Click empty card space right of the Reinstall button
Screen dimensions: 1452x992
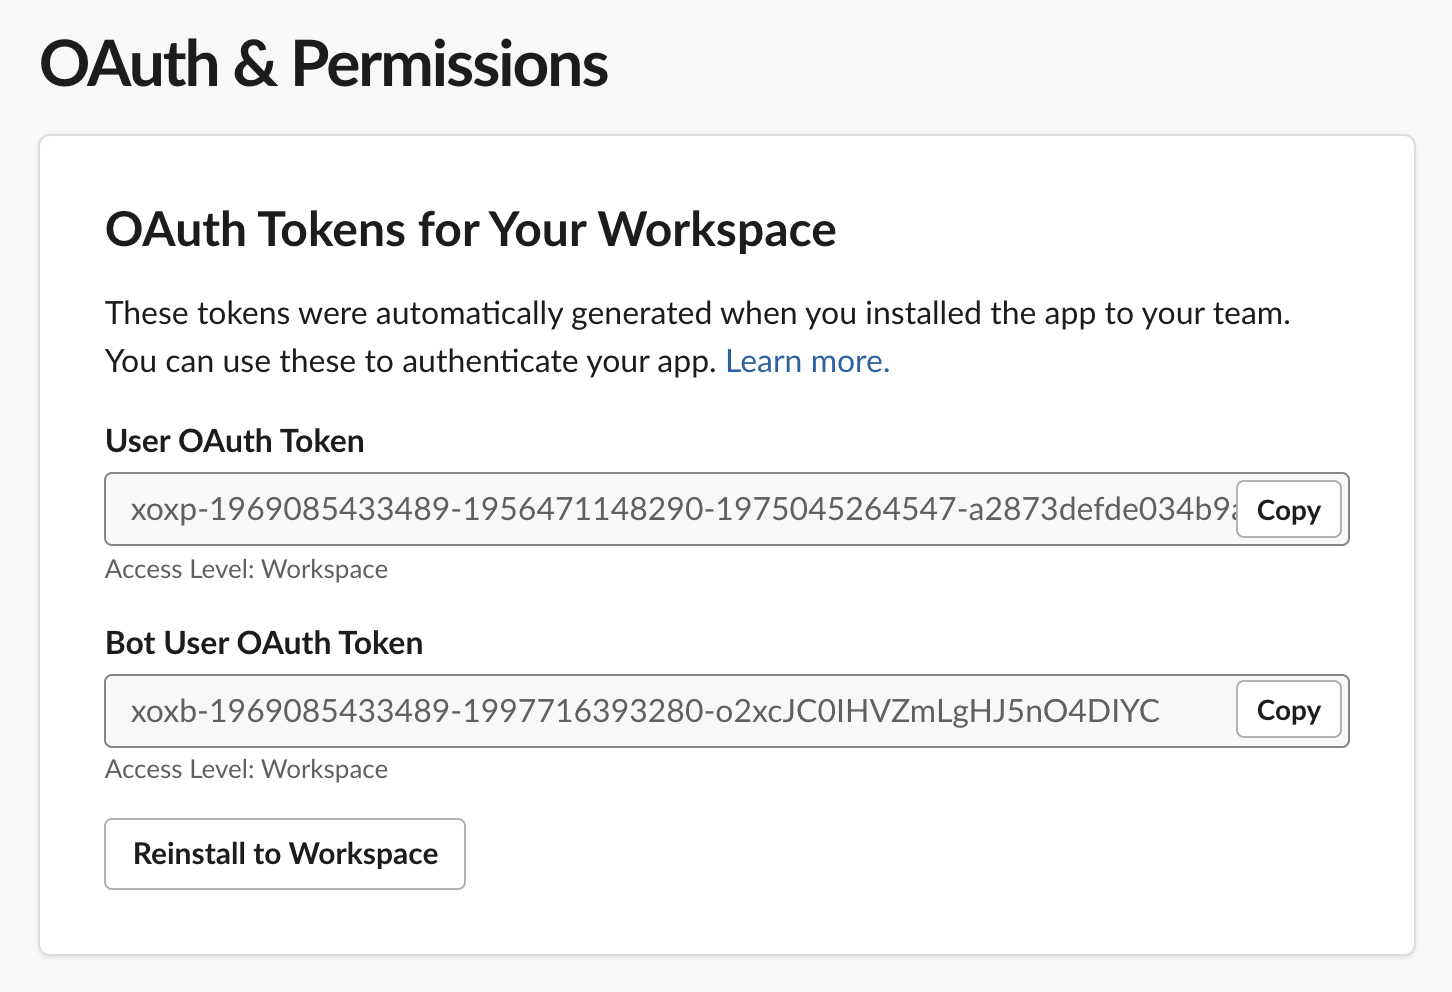(x=900, y=854)
